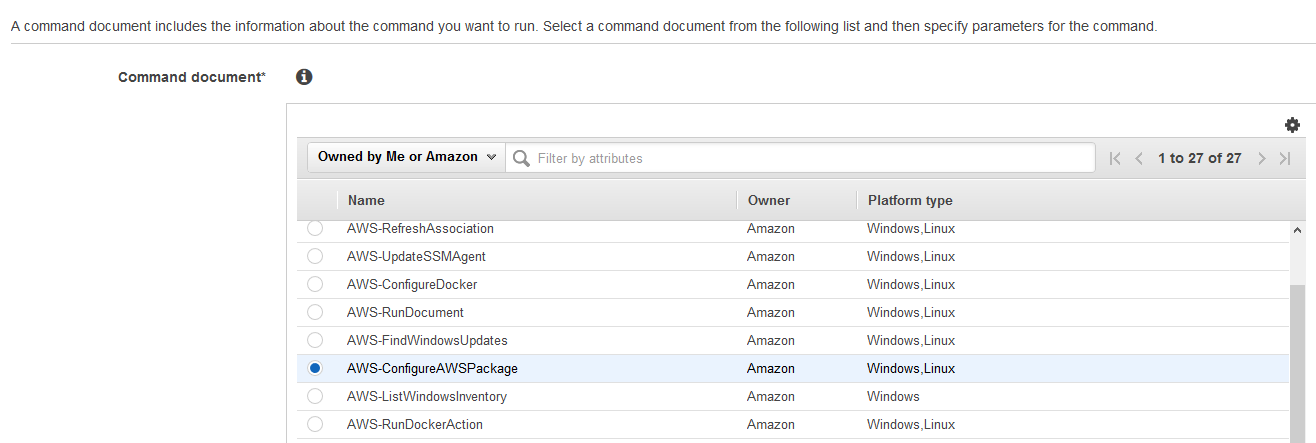Open table settings gear icon
The width and height of the screenshot is (1316, 443).
point(1292,125)
